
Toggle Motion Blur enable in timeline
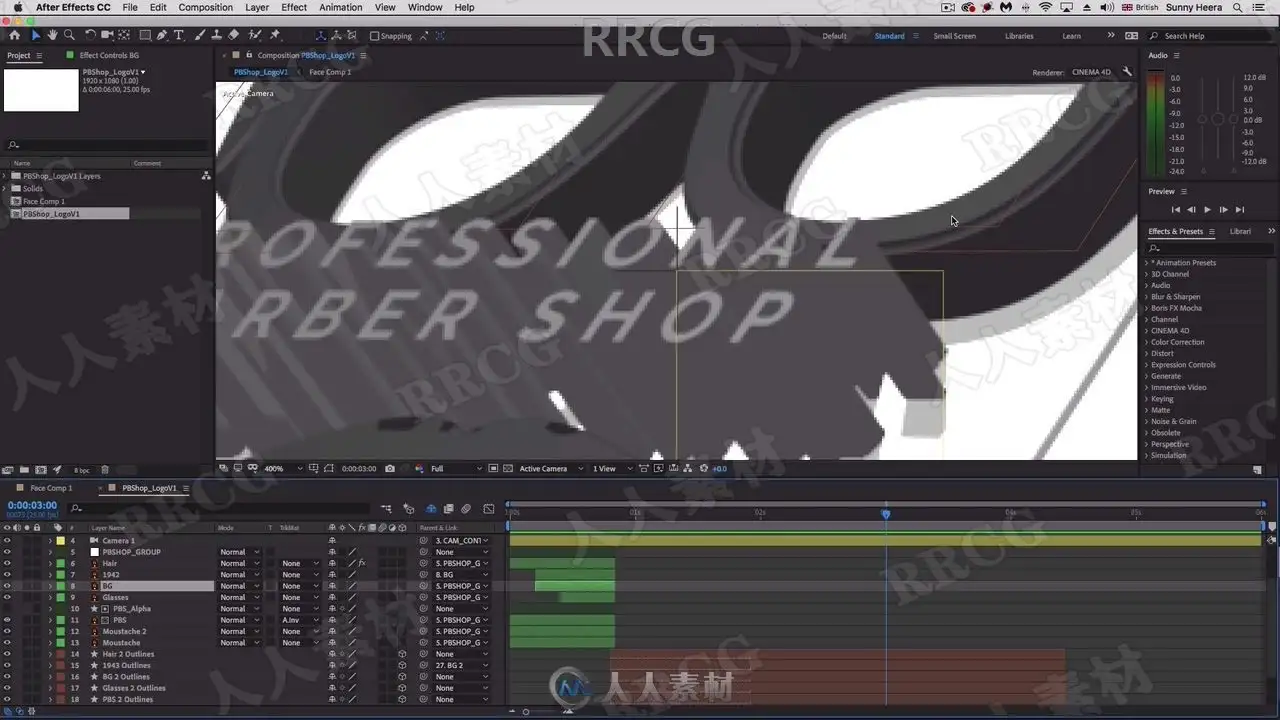(466, 509)
